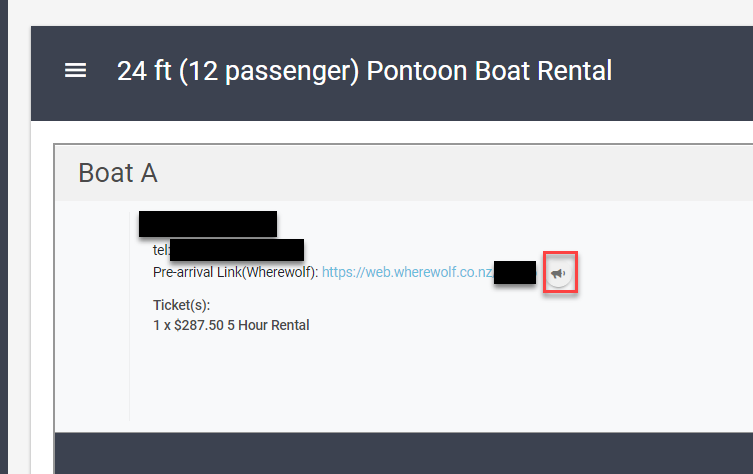
Task: Click the Ticket(s): label
Action: (182, 305)
